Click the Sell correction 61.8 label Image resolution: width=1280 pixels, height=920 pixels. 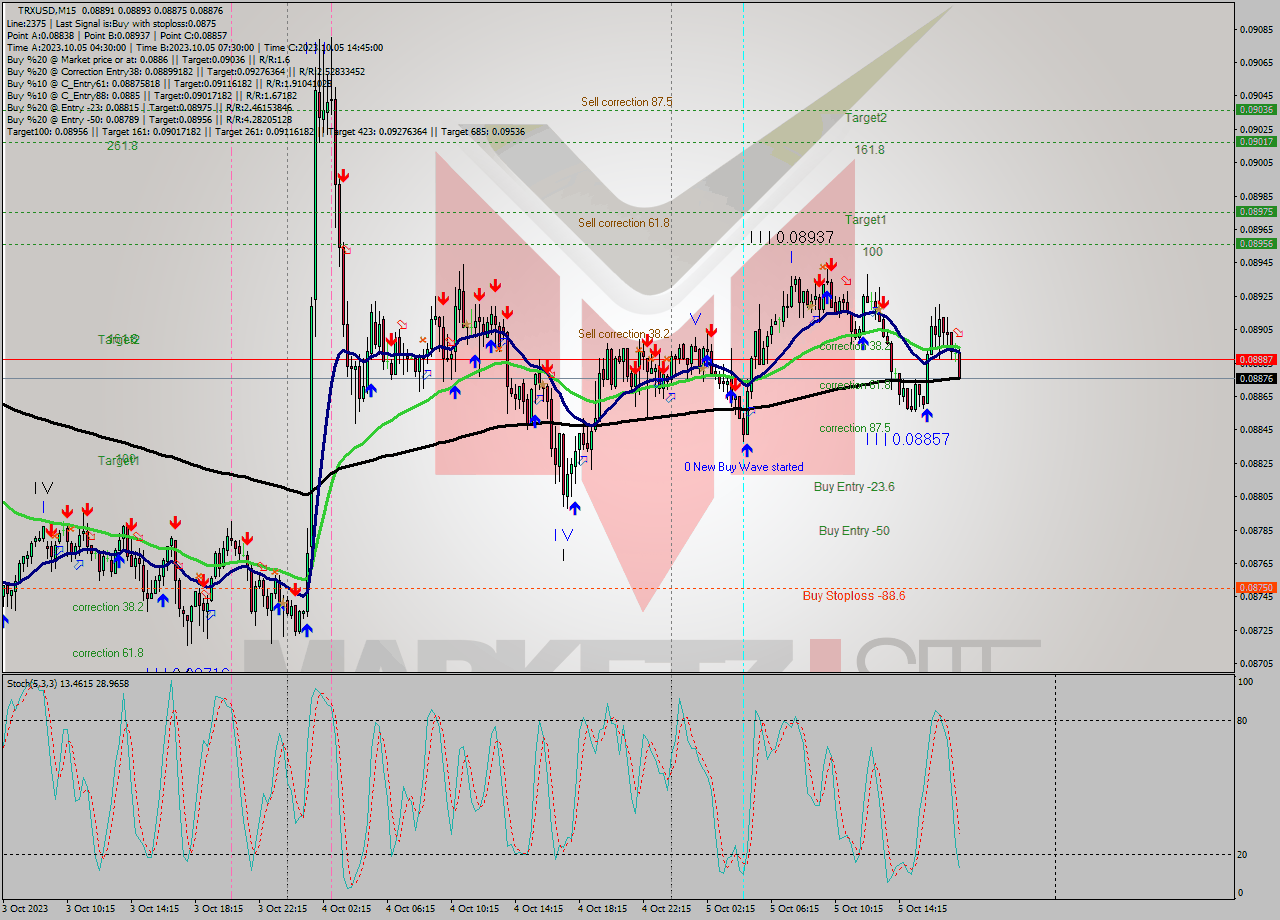tap(623, 223)
